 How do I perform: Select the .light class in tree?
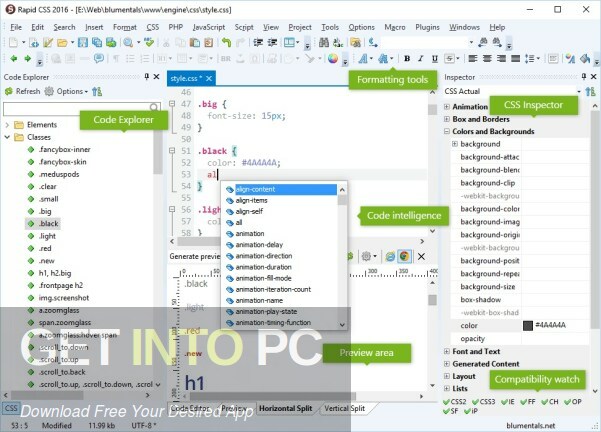point(47,236)
